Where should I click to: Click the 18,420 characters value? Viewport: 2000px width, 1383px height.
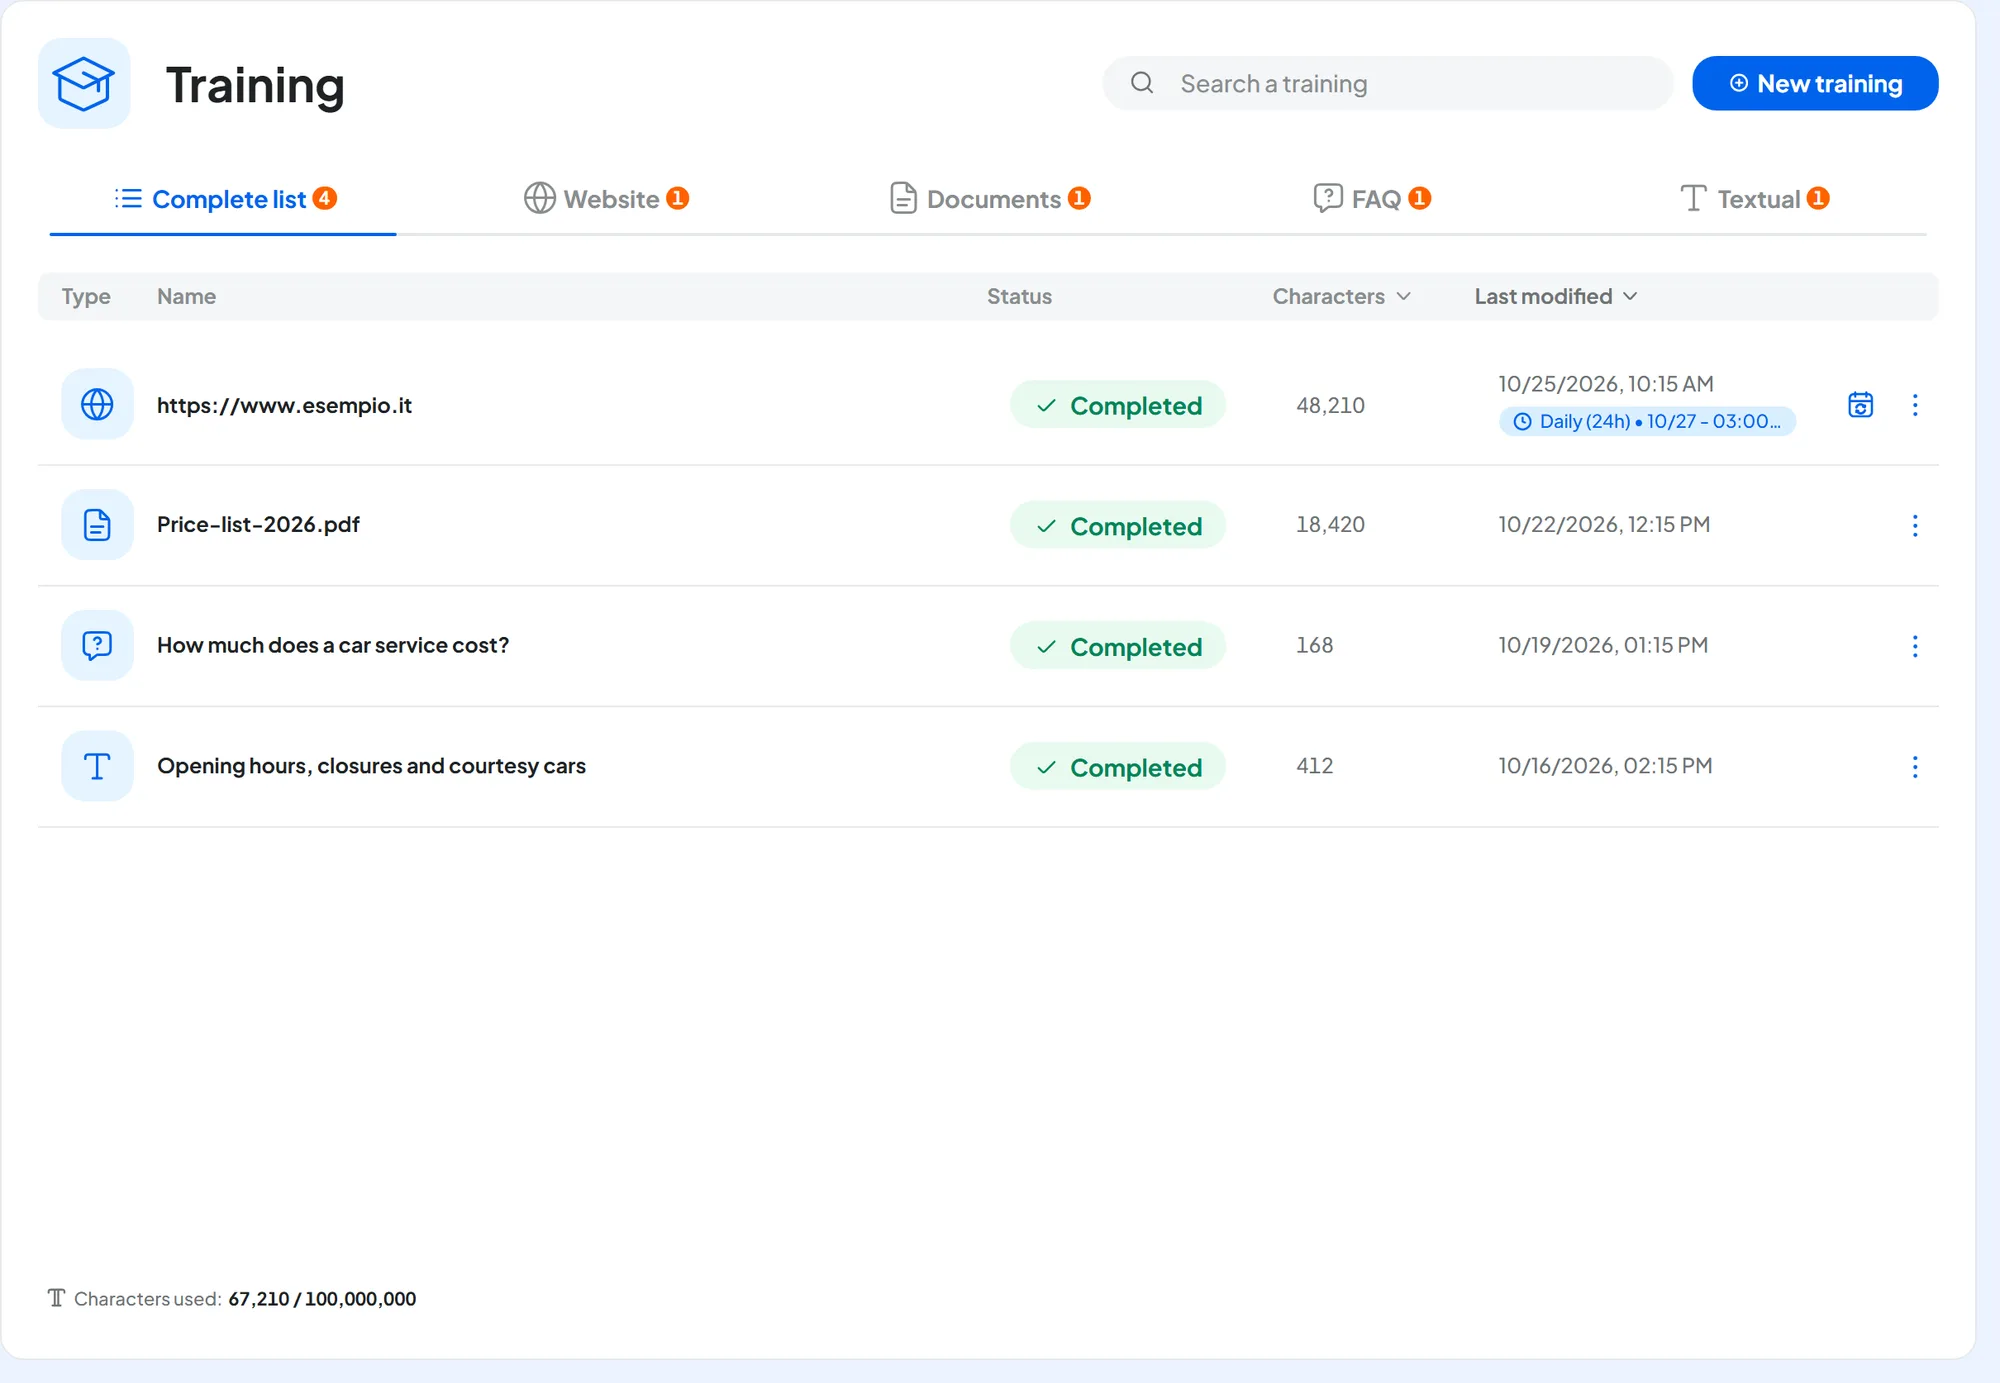[x=1330, y=524]
